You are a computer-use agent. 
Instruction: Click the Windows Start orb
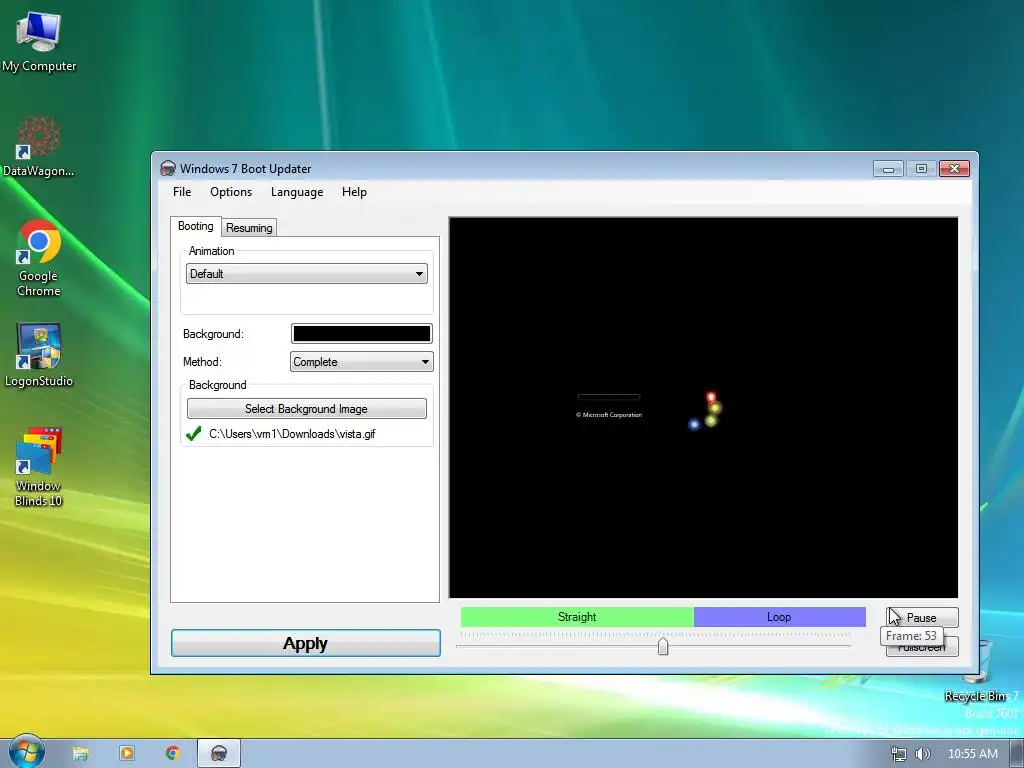(x=26, y=752)
